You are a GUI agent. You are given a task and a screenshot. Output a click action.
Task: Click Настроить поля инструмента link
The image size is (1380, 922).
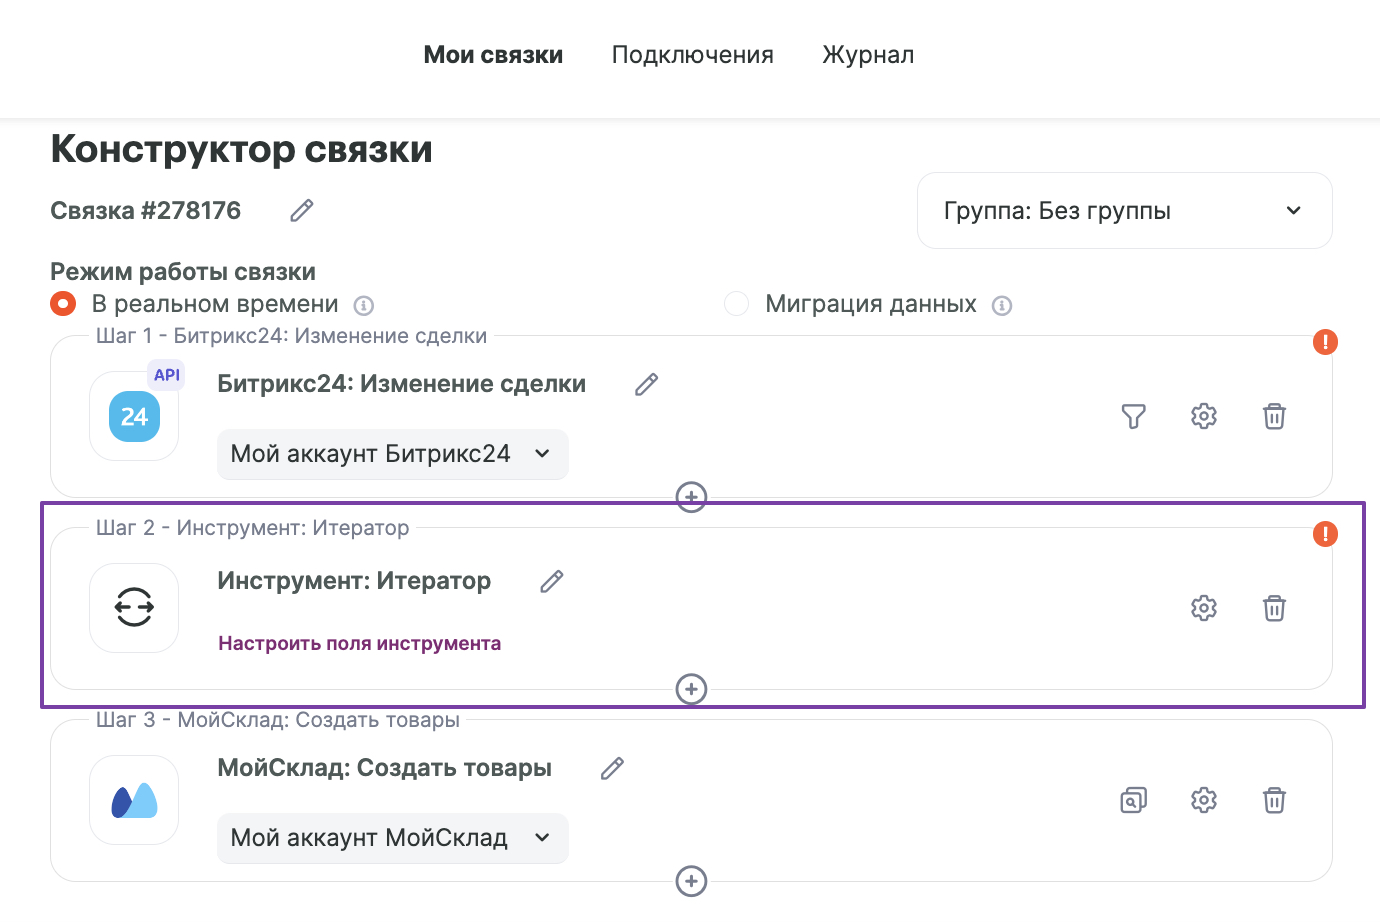point(359,643)
